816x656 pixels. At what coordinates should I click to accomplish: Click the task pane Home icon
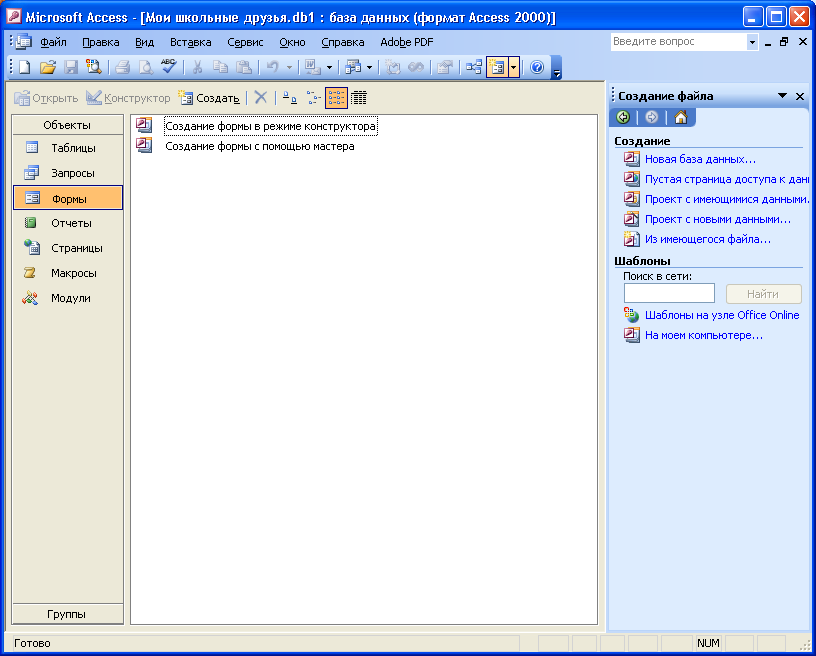(x=681, y=117)
